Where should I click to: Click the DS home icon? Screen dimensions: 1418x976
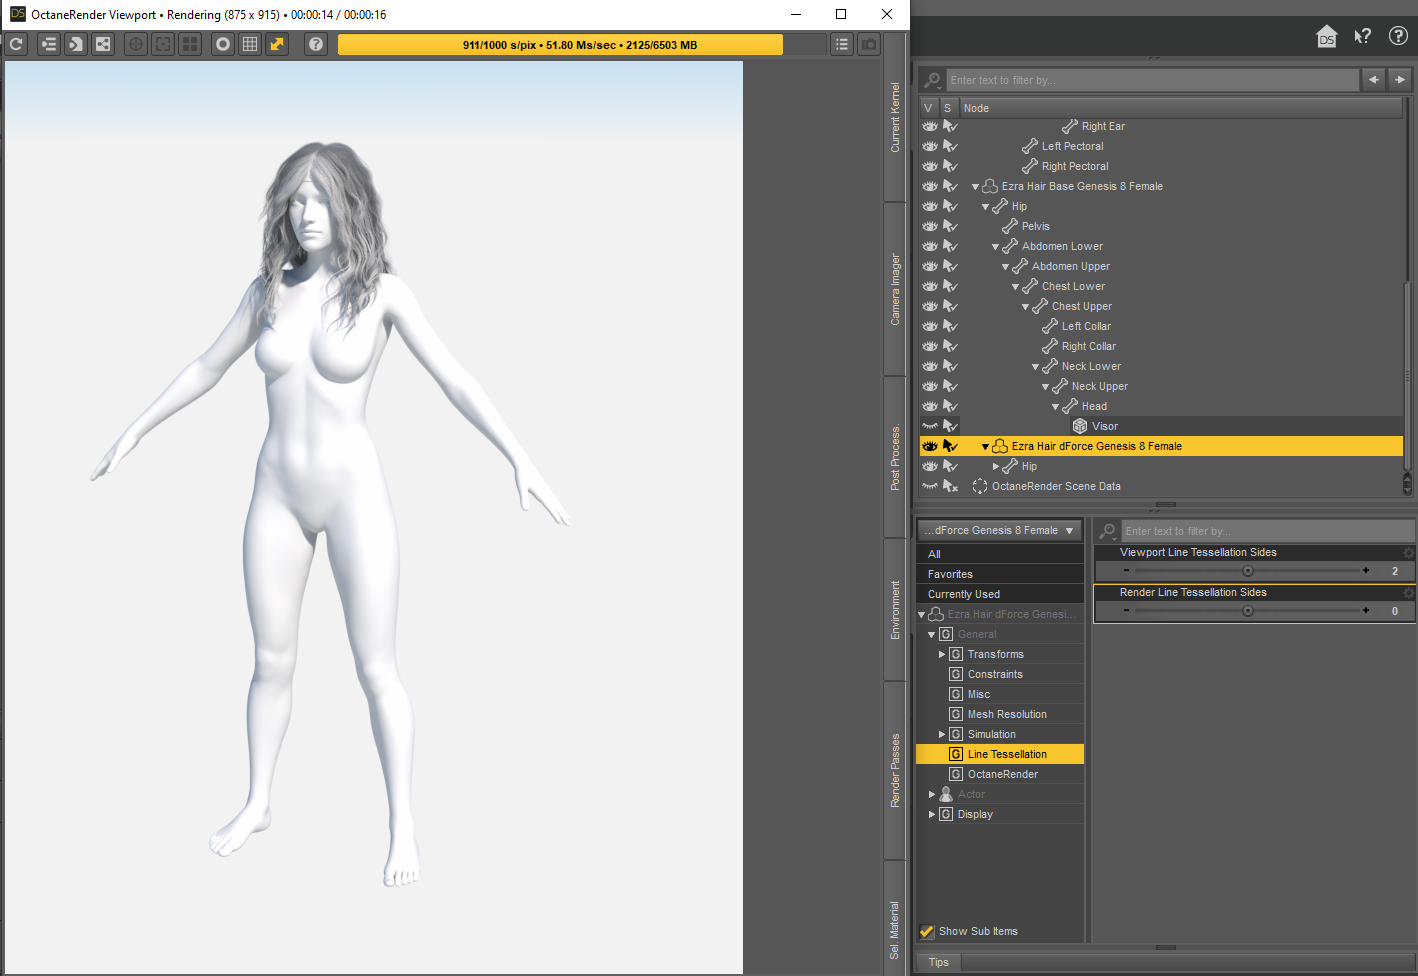coord(1326,37)
